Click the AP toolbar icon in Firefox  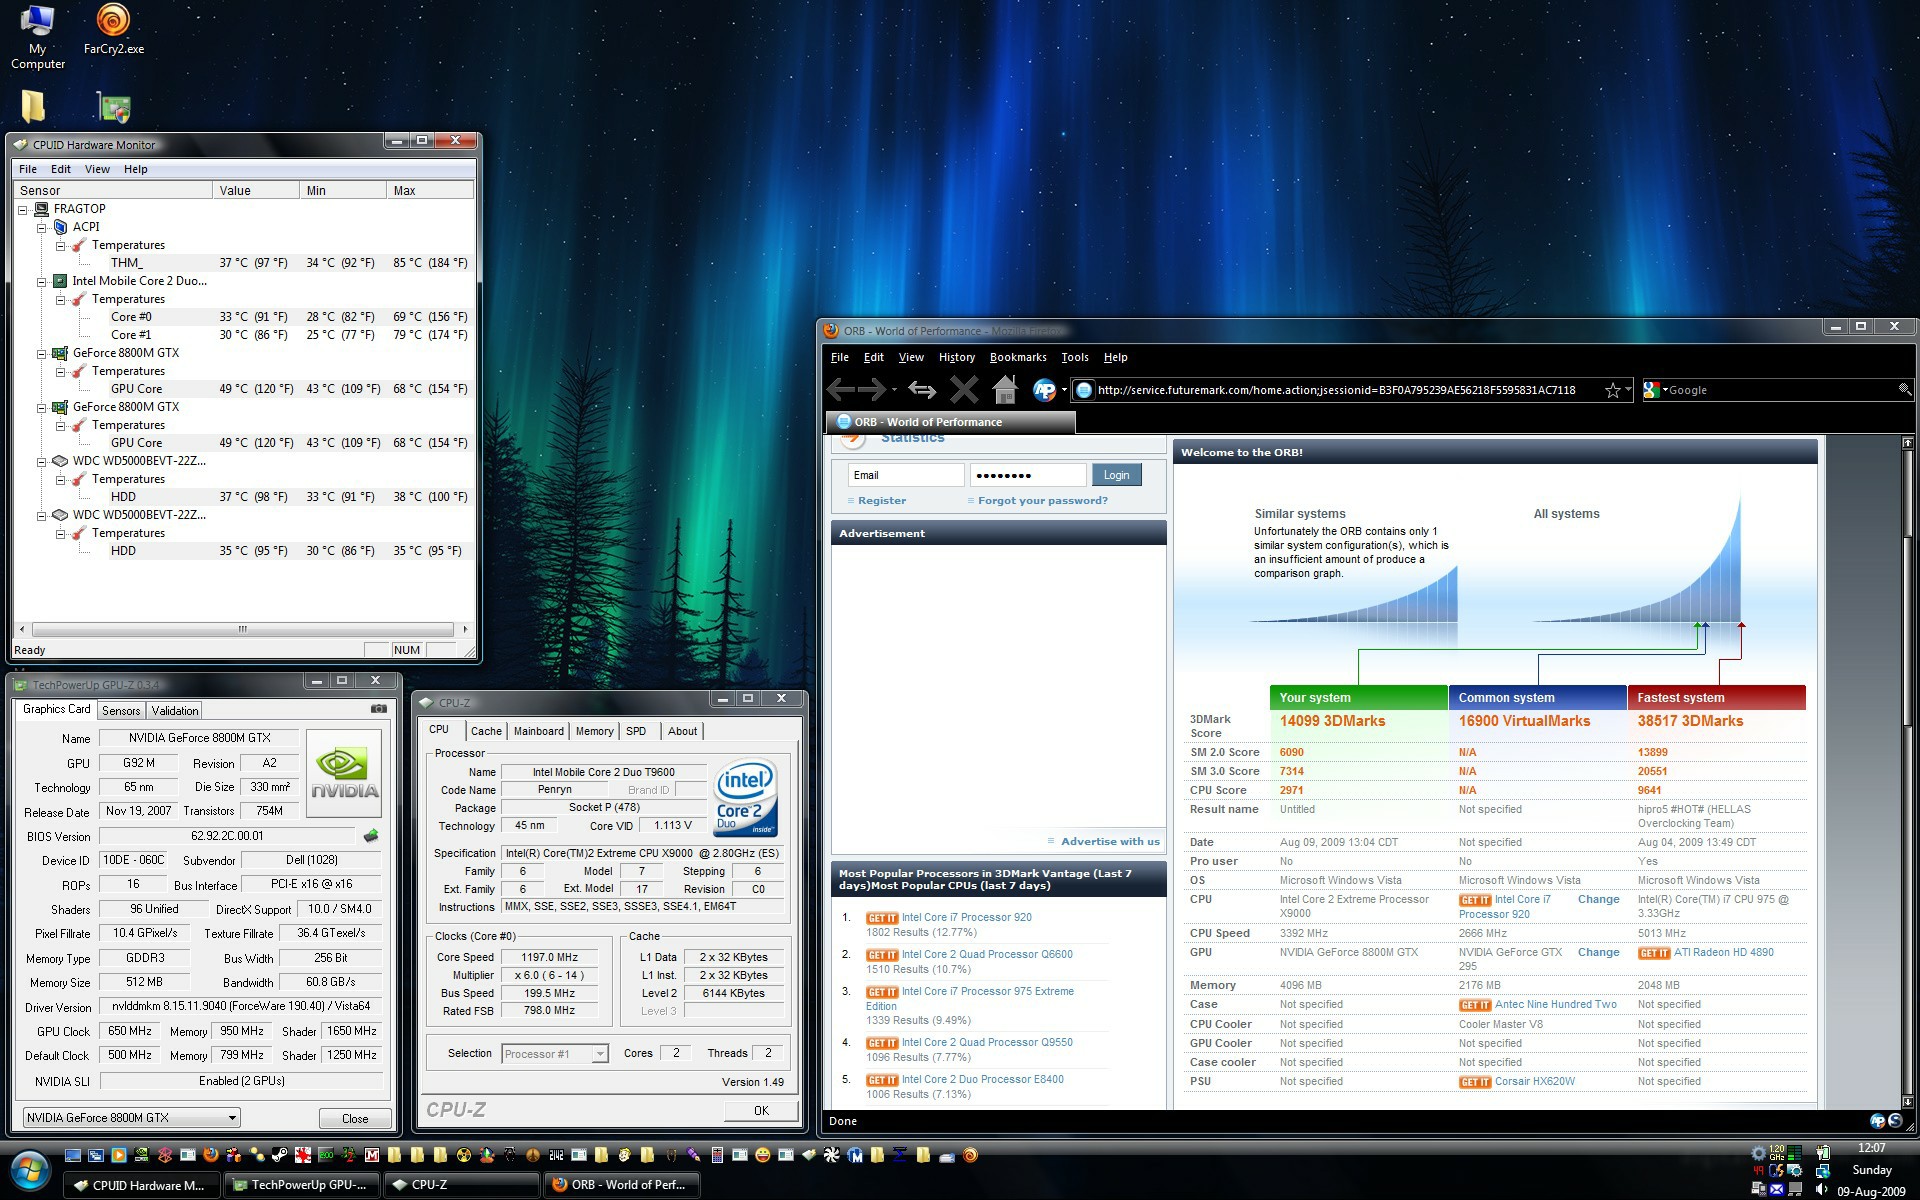pos(1044,390)
